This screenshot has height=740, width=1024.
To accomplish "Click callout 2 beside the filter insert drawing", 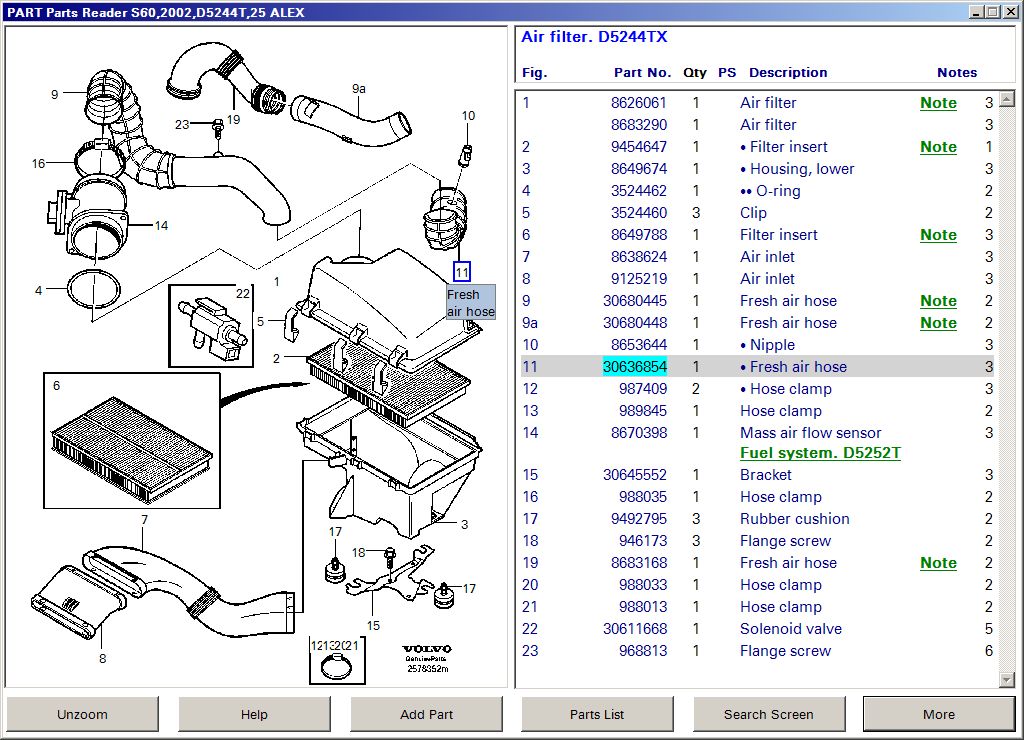I will 276,358.
